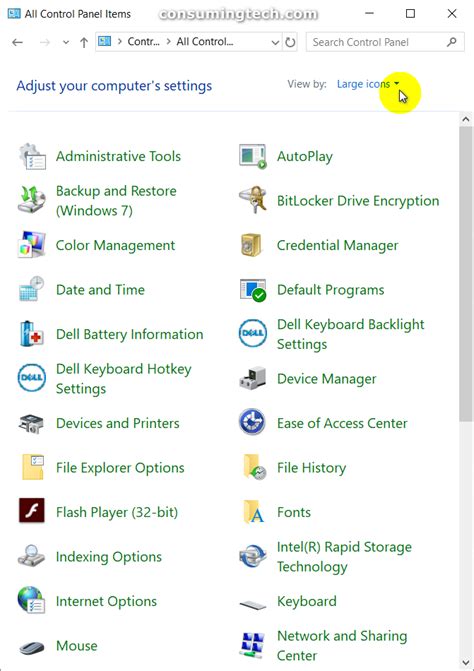Open the recent locations dropdown arrow
Image resolution: width=474 pixels, height=671 pixels.
pyautogui.click(x=65, y=42)
